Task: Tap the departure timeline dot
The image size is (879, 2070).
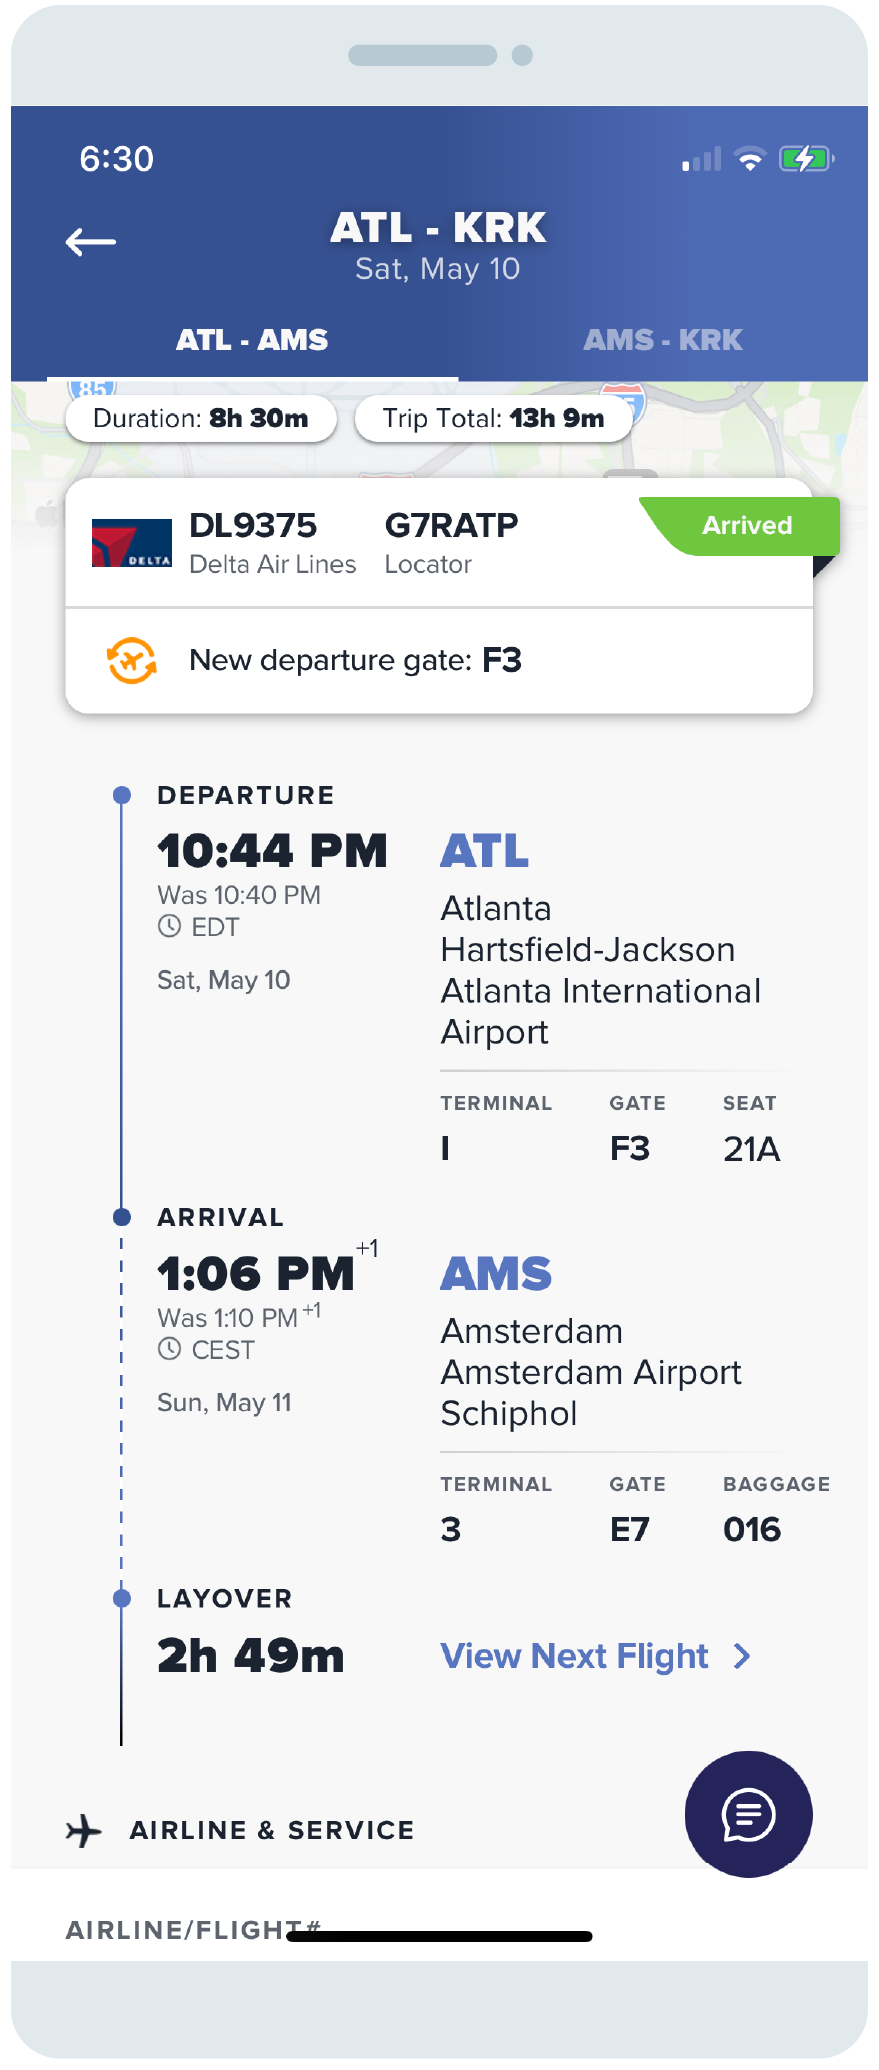Action: (122, 795)
